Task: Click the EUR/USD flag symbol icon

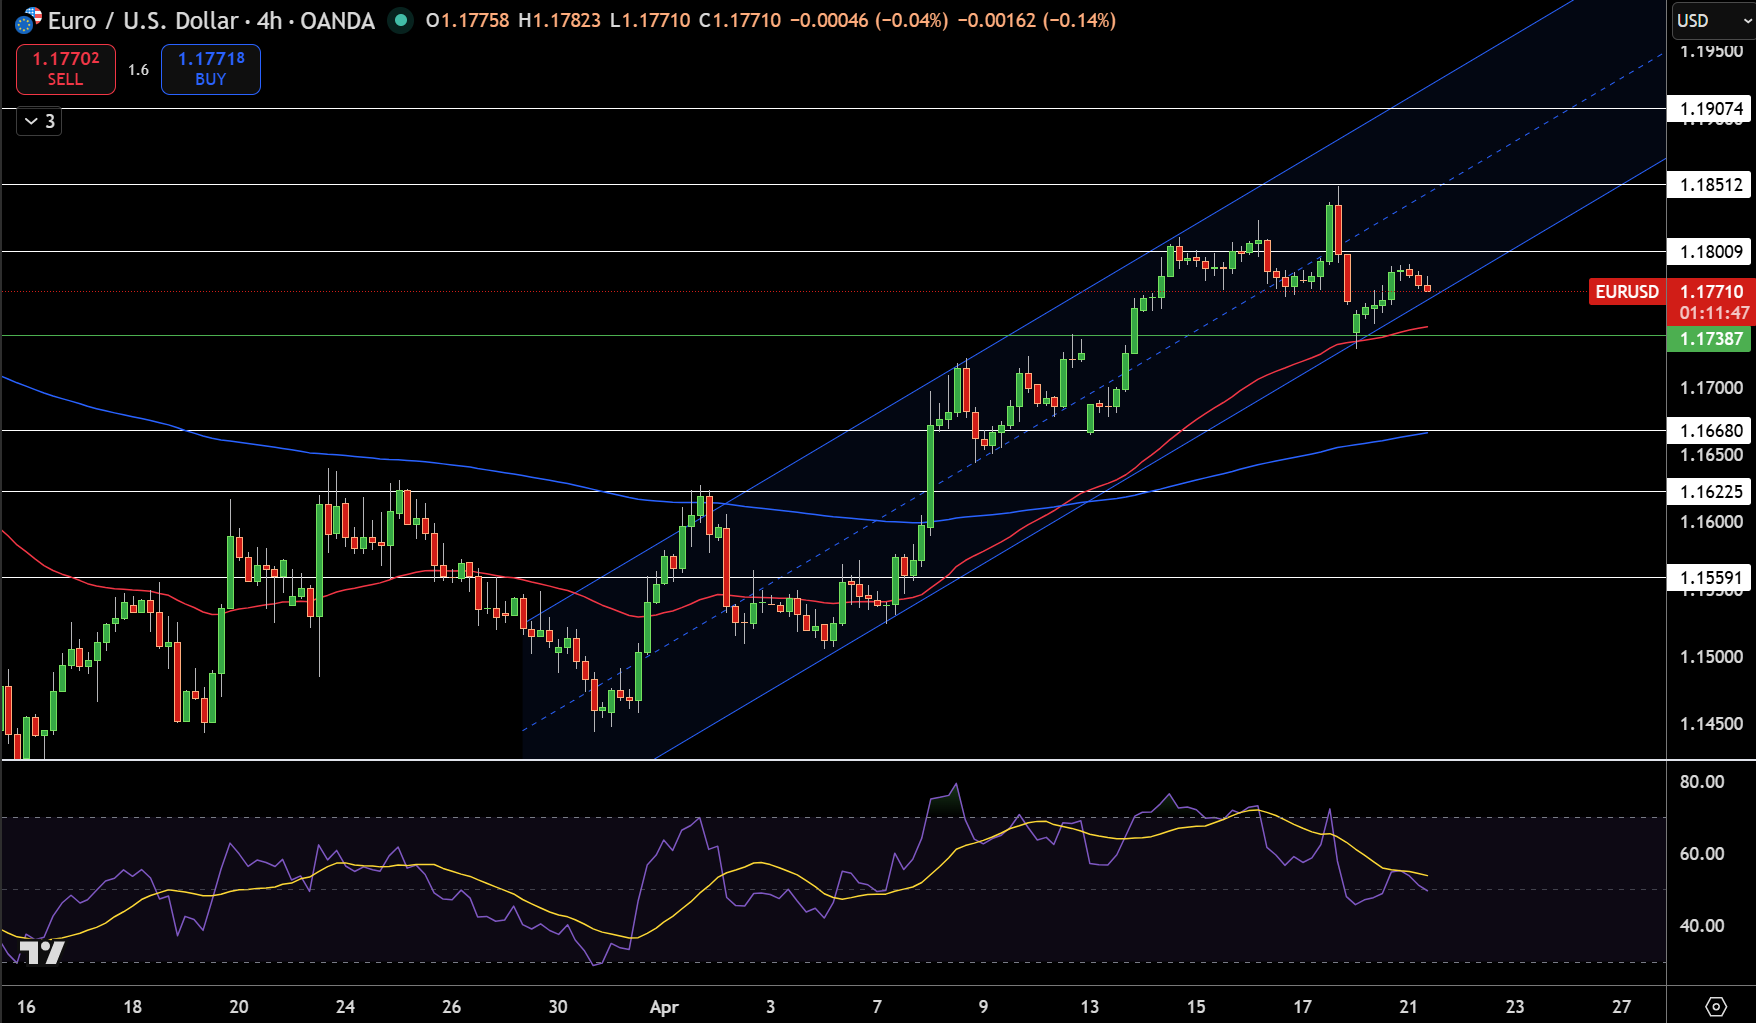Action: (28, 19)
